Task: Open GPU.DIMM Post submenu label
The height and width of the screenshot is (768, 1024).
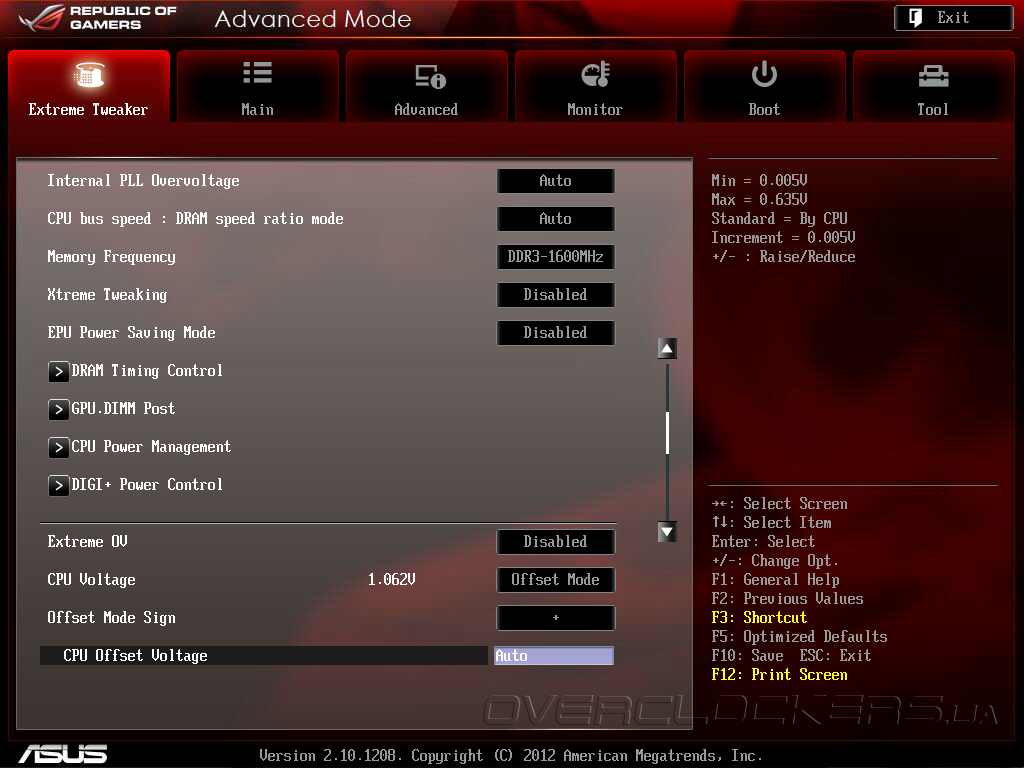Action: (x=123, y=409)
